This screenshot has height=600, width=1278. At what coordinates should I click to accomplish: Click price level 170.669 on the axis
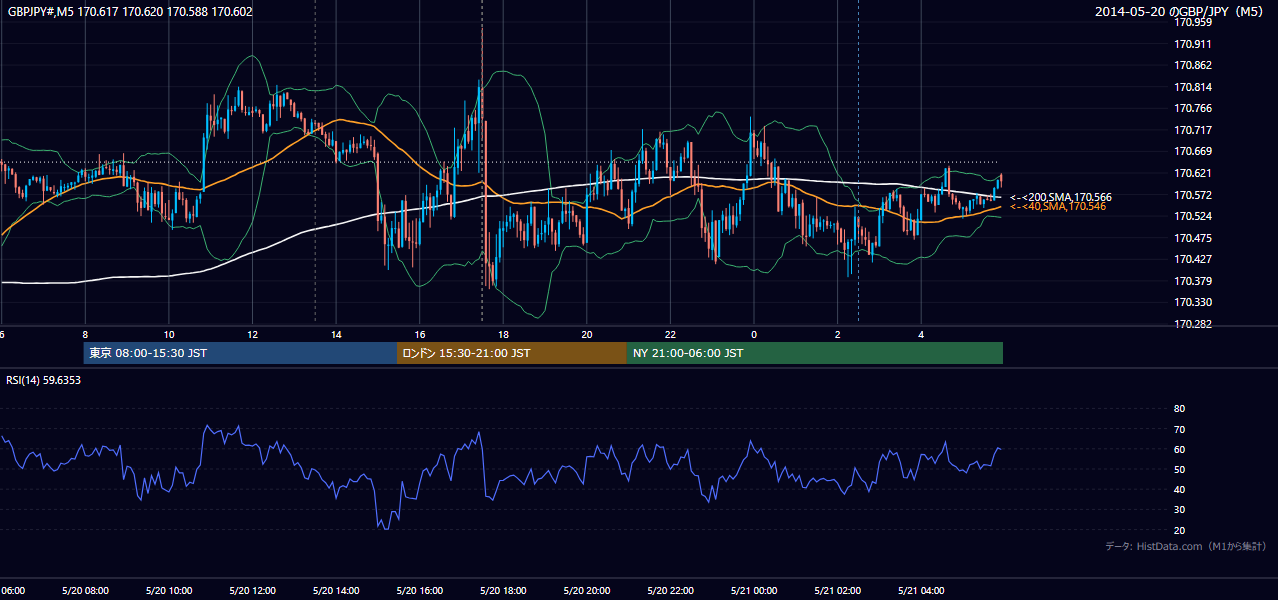click(1193, 151)
